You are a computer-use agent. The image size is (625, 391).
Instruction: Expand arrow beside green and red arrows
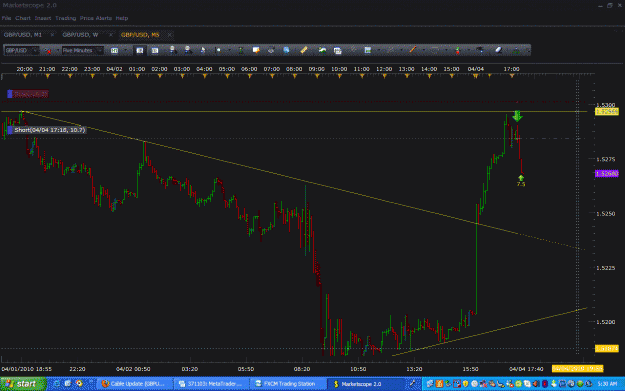[469, 50]
